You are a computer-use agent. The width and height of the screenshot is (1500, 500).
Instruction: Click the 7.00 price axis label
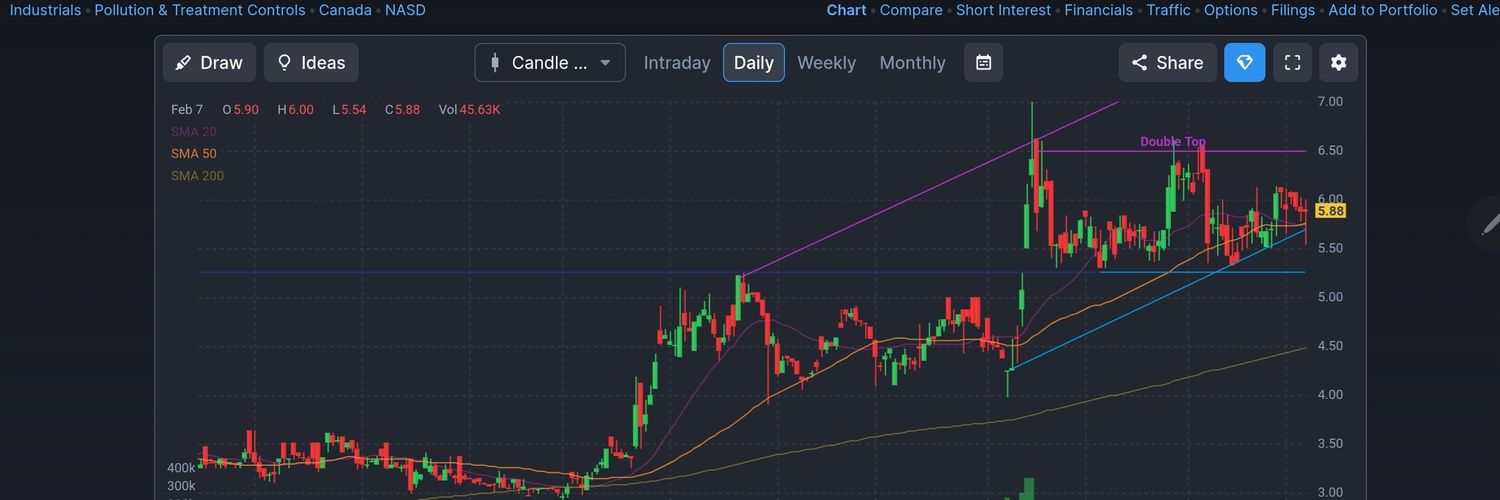pos(1330,102)
